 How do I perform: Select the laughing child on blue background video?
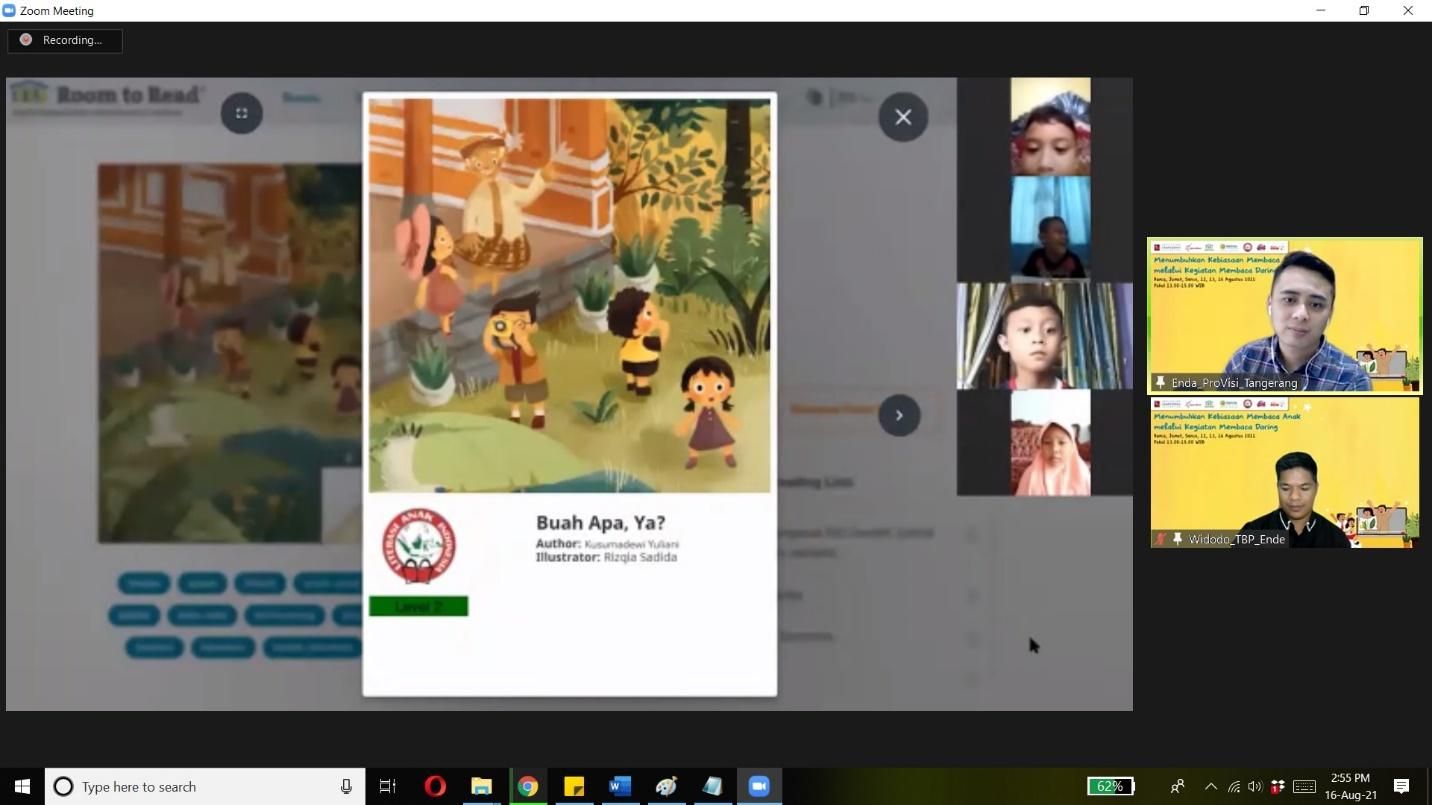point(1050,228)
